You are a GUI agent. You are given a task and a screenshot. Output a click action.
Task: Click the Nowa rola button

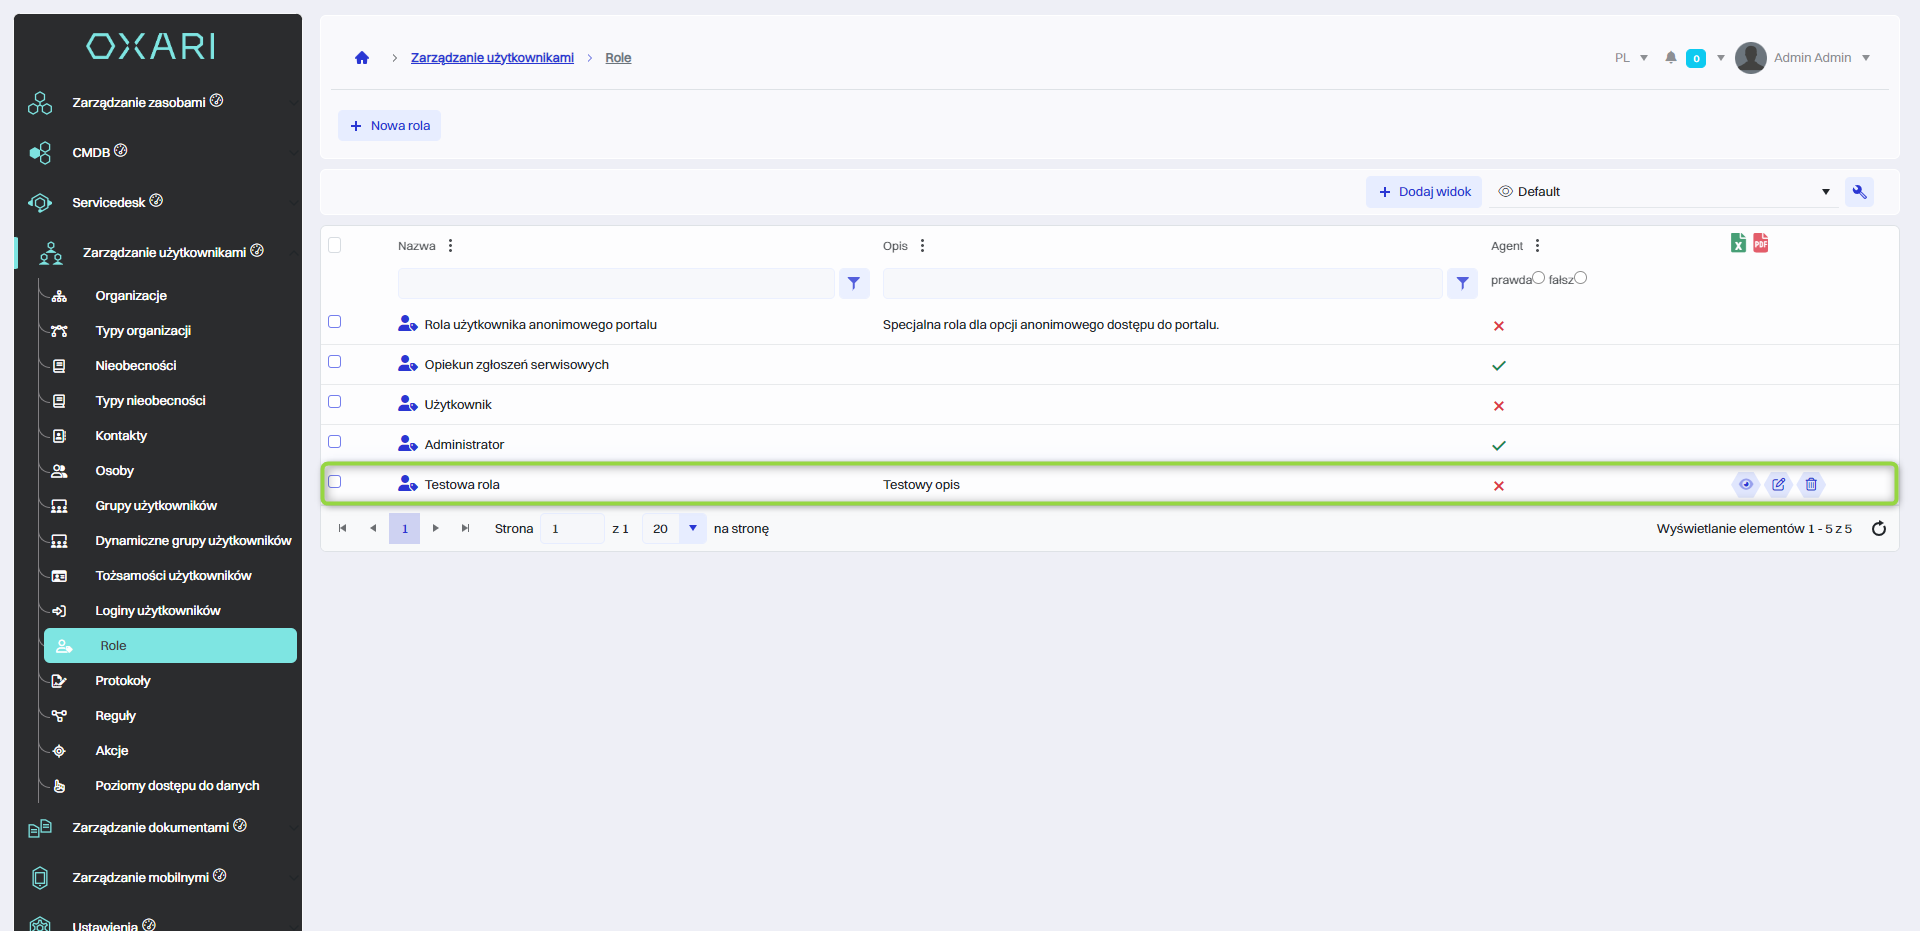390,126
